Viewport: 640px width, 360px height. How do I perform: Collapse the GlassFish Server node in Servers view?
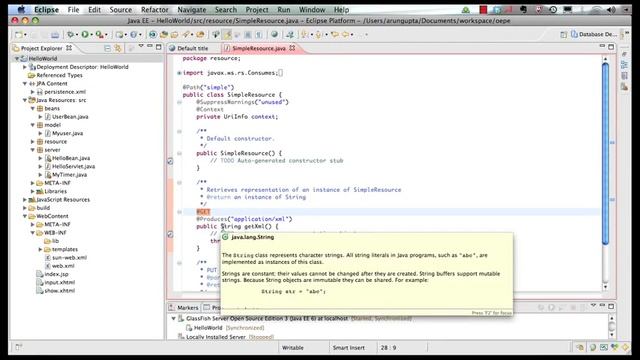[173, 318]
